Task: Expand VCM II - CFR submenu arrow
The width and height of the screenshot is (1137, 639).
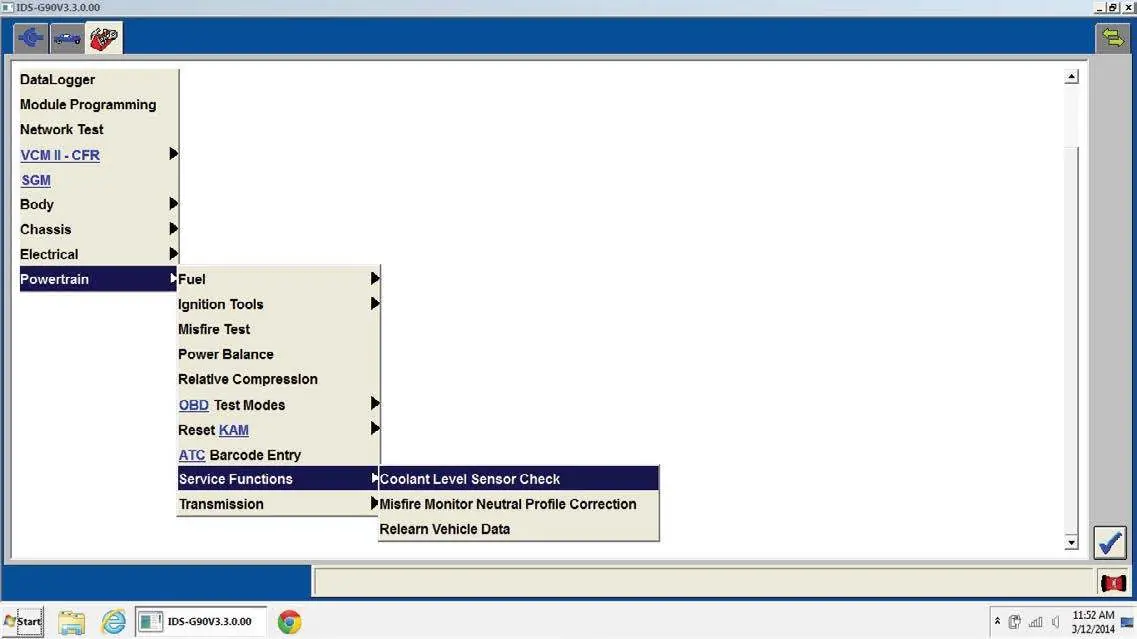Action: [x=173, y=154]
